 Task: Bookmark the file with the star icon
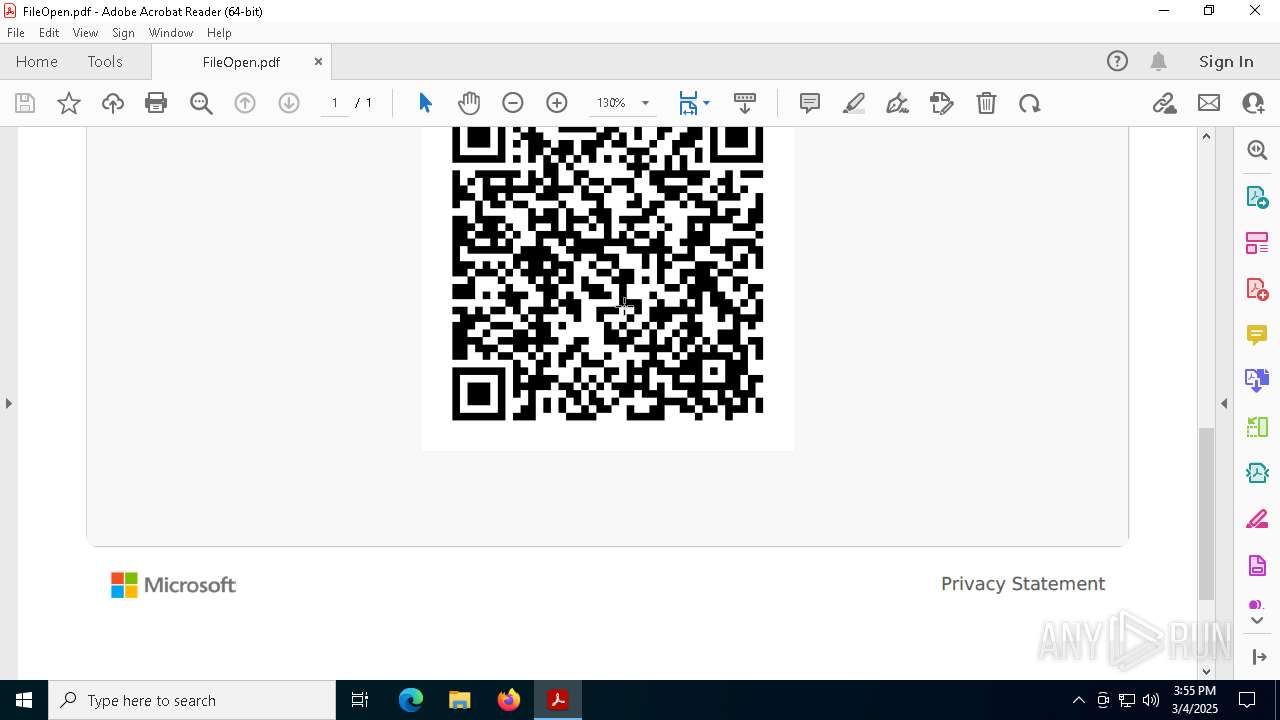click(x=69, y=103)
